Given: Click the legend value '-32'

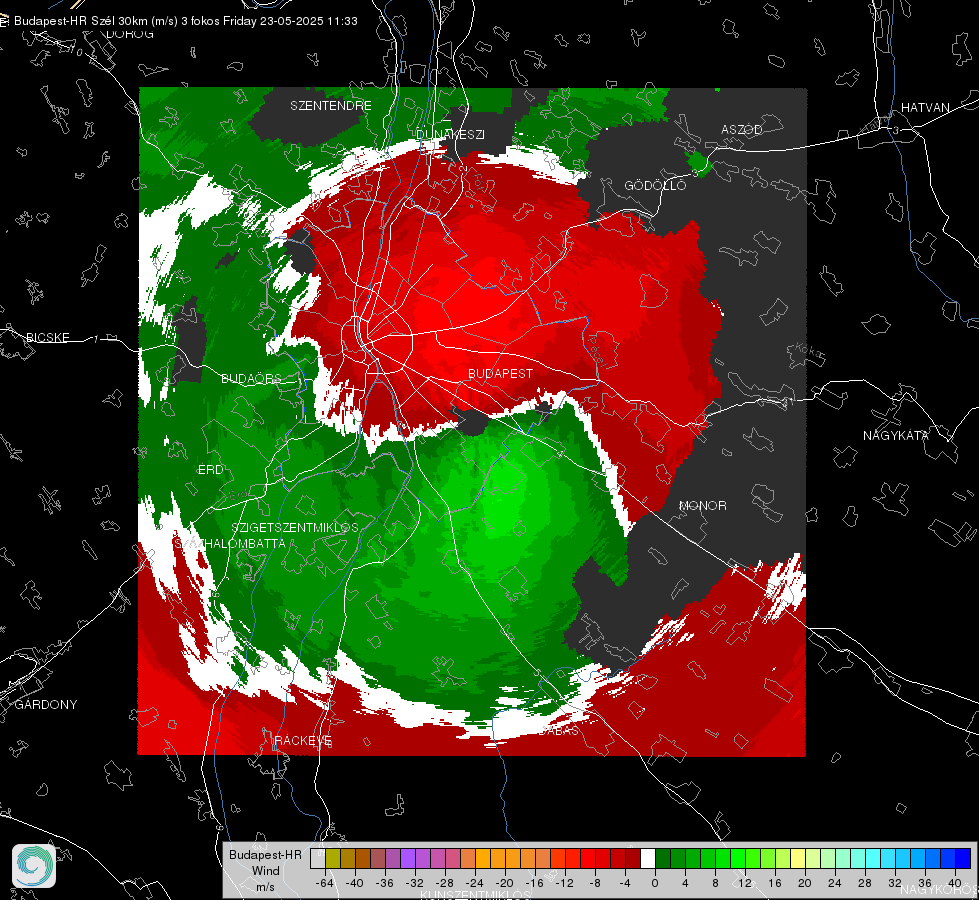Looking at the screenshot, I should tap(415, 883).
